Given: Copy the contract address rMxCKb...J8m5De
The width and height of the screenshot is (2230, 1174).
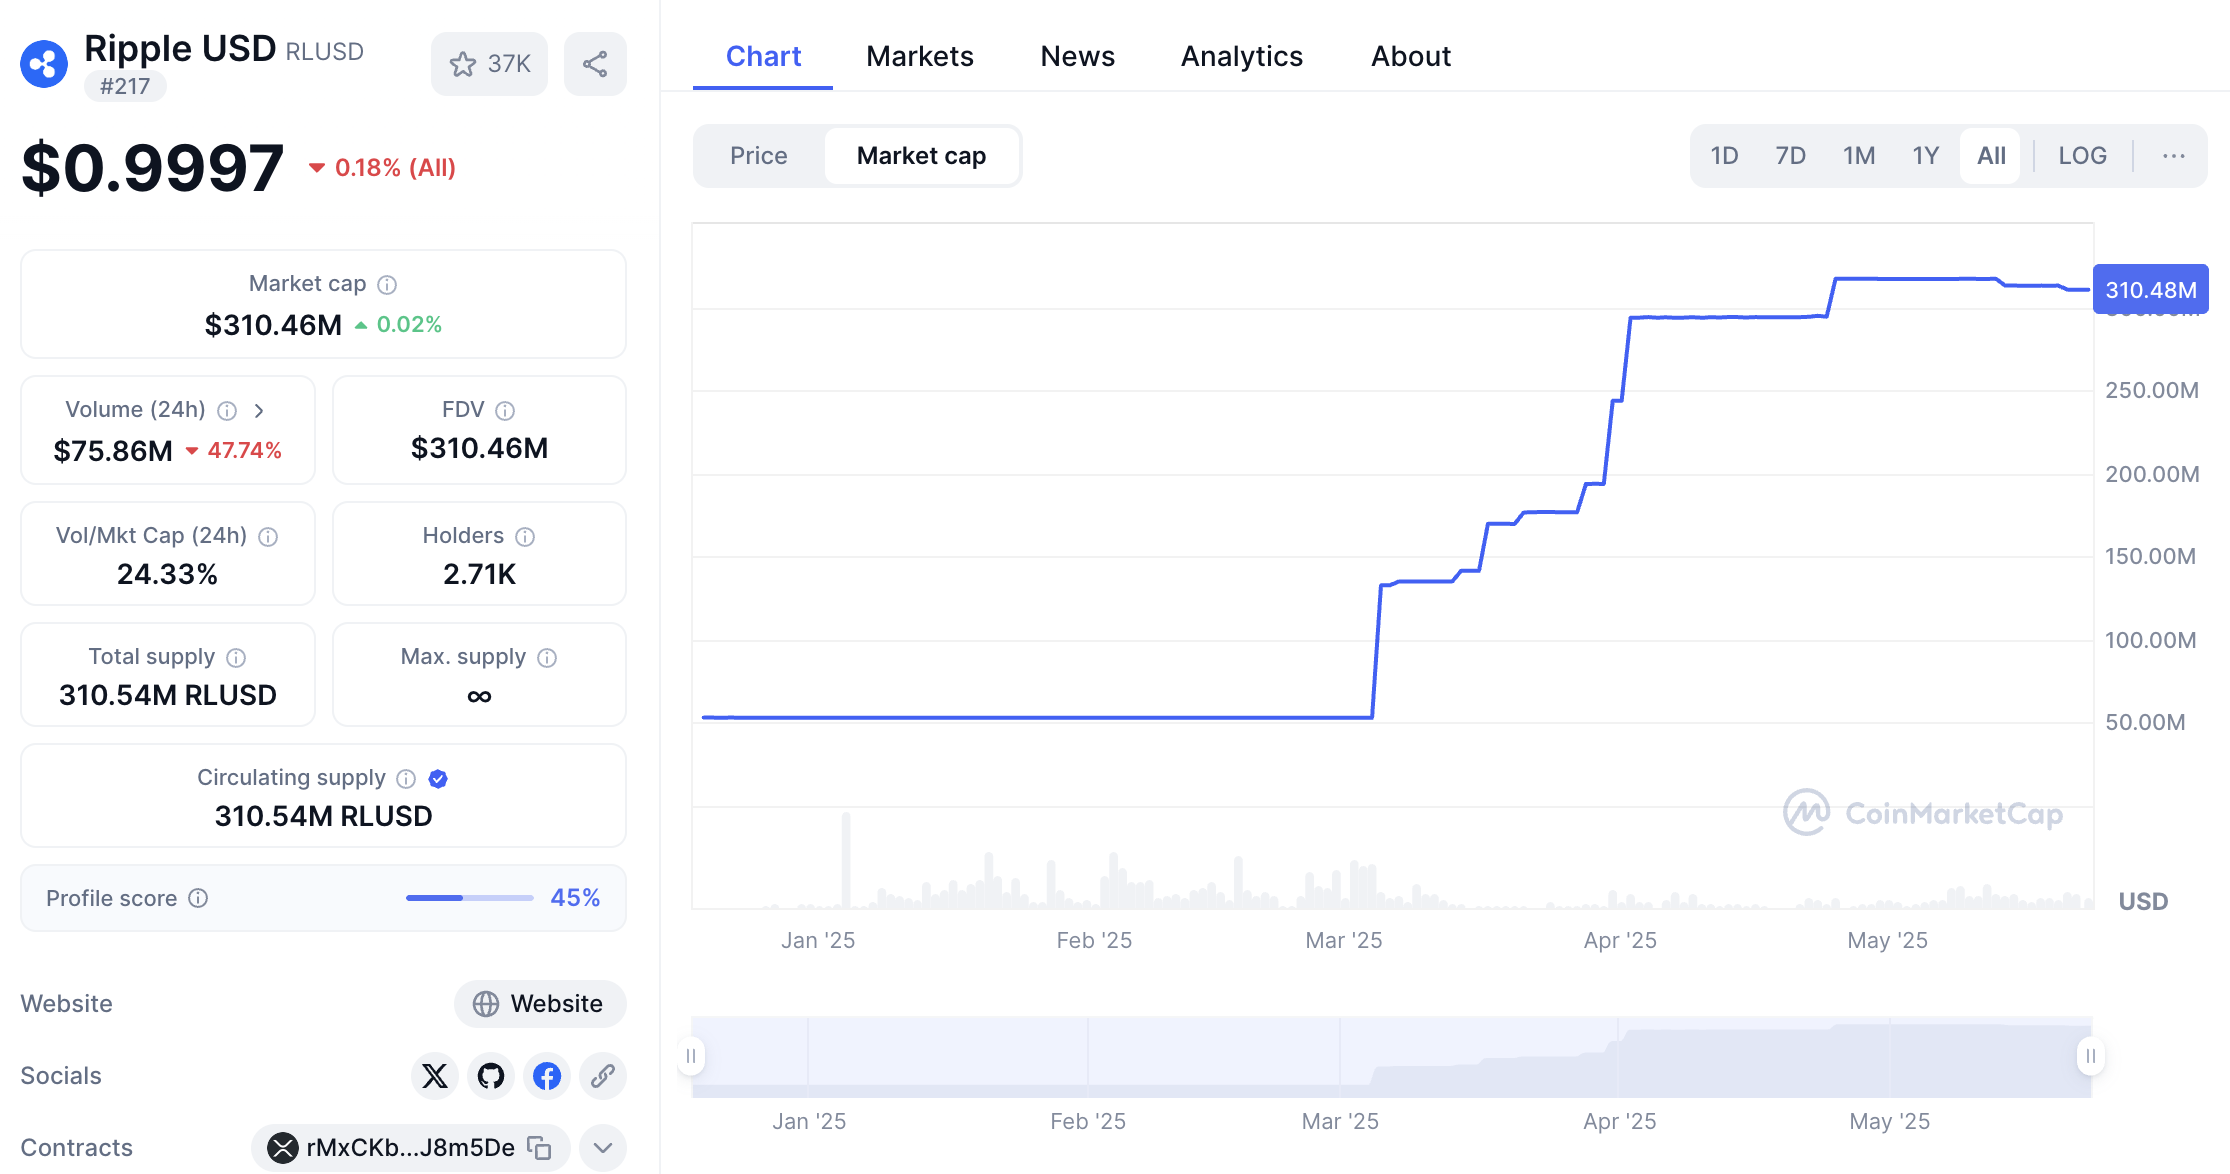Looking at the screenshot, I should pyautogui.click(x=540, y=1148).
